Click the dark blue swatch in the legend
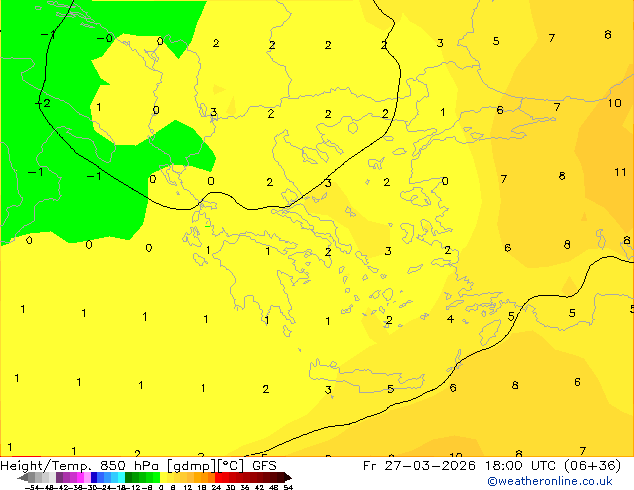The image size is (634, 490). 94,477
